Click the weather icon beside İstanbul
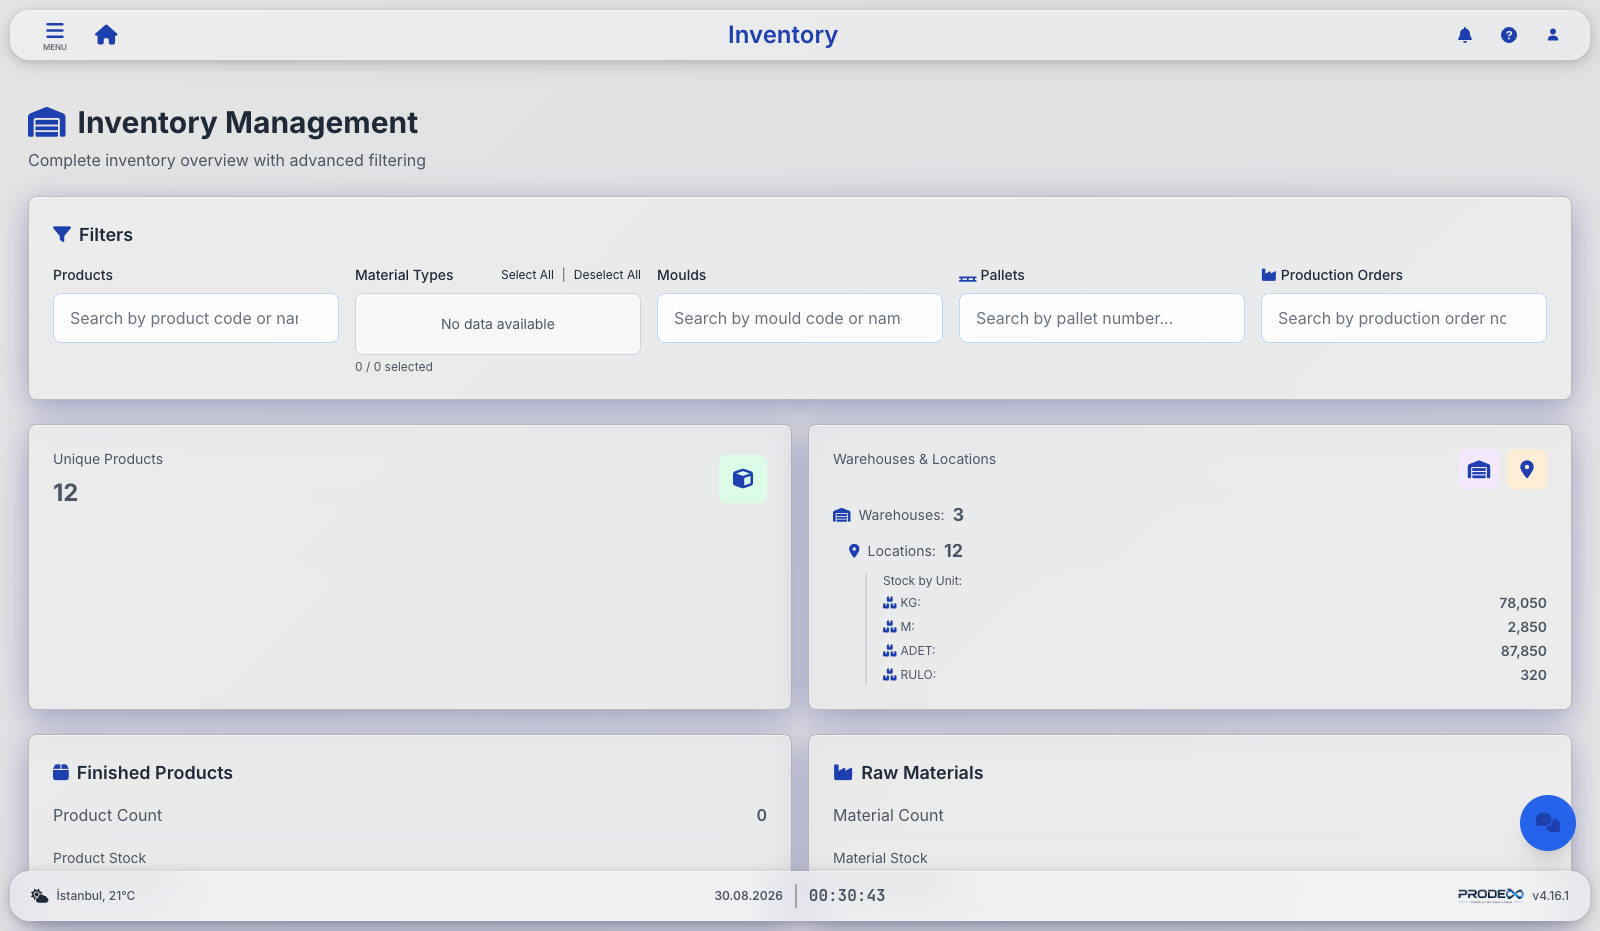This screenshot has width=1600, height=931. [39, 896]
